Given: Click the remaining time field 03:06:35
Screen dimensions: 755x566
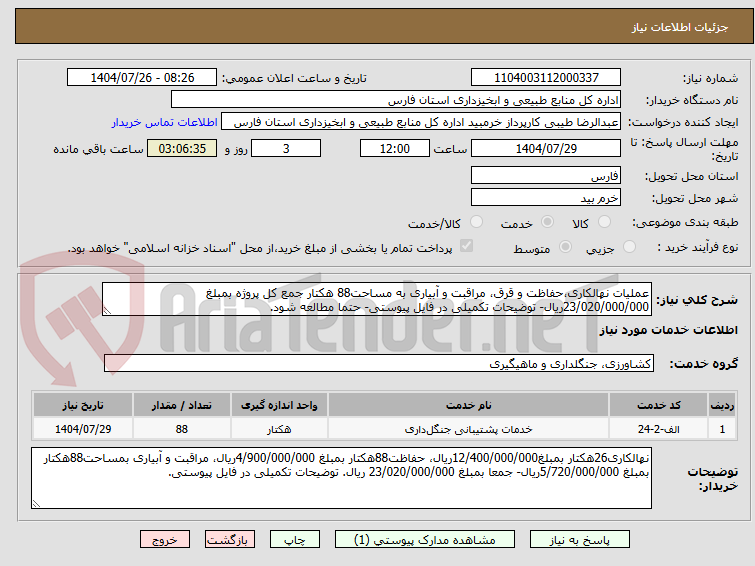Looking at the screenshot, I should pyautogui.click(x=182, y=148).
